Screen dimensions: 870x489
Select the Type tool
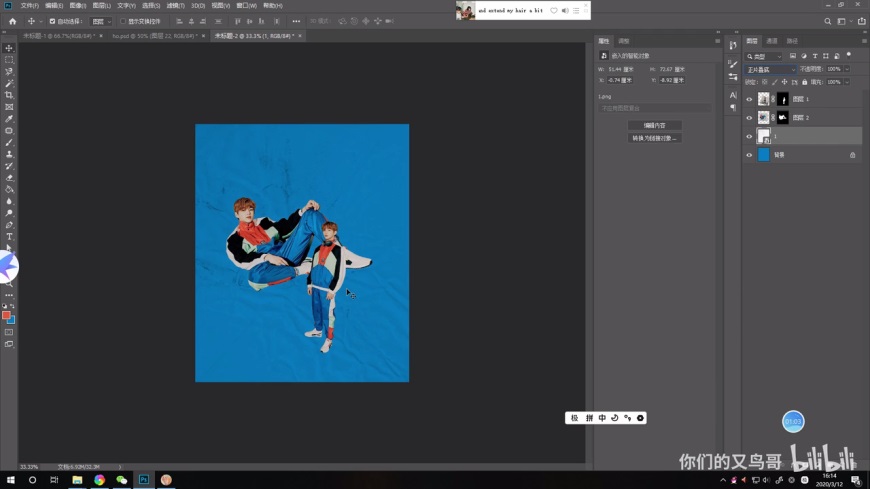(x=9, y=236)
